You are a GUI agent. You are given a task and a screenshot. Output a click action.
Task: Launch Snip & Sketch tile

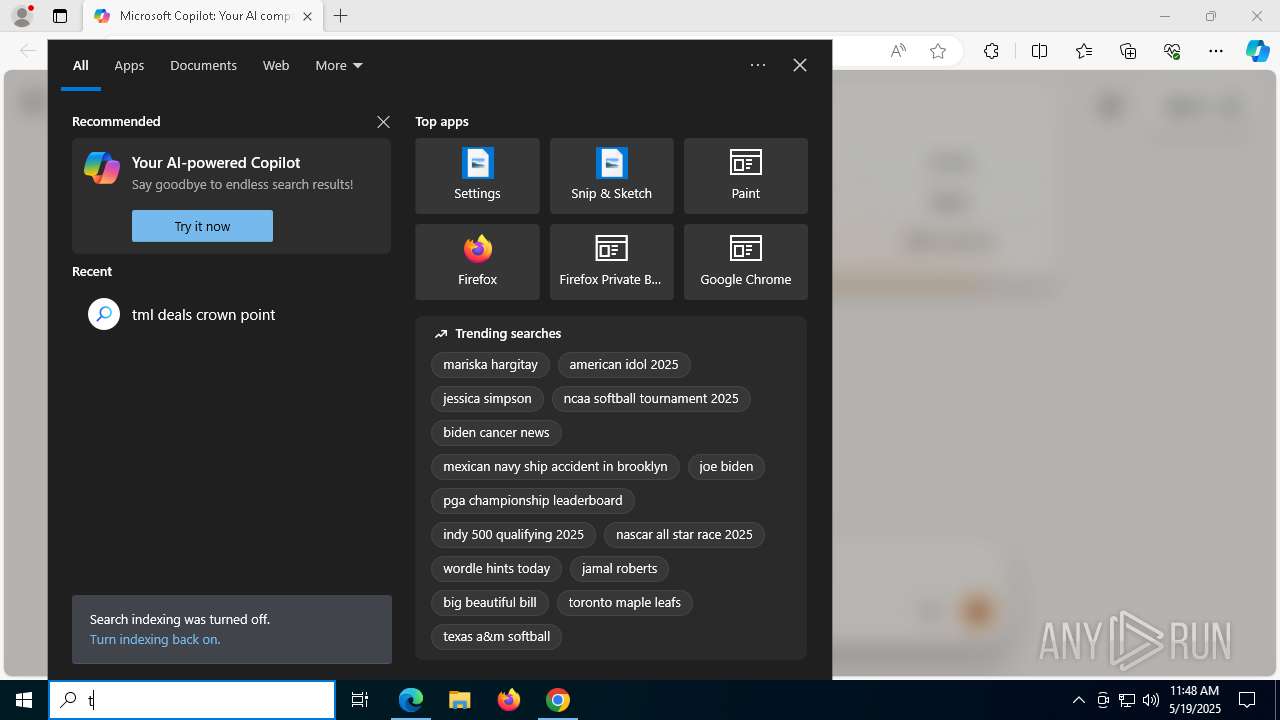click(611, 176)
